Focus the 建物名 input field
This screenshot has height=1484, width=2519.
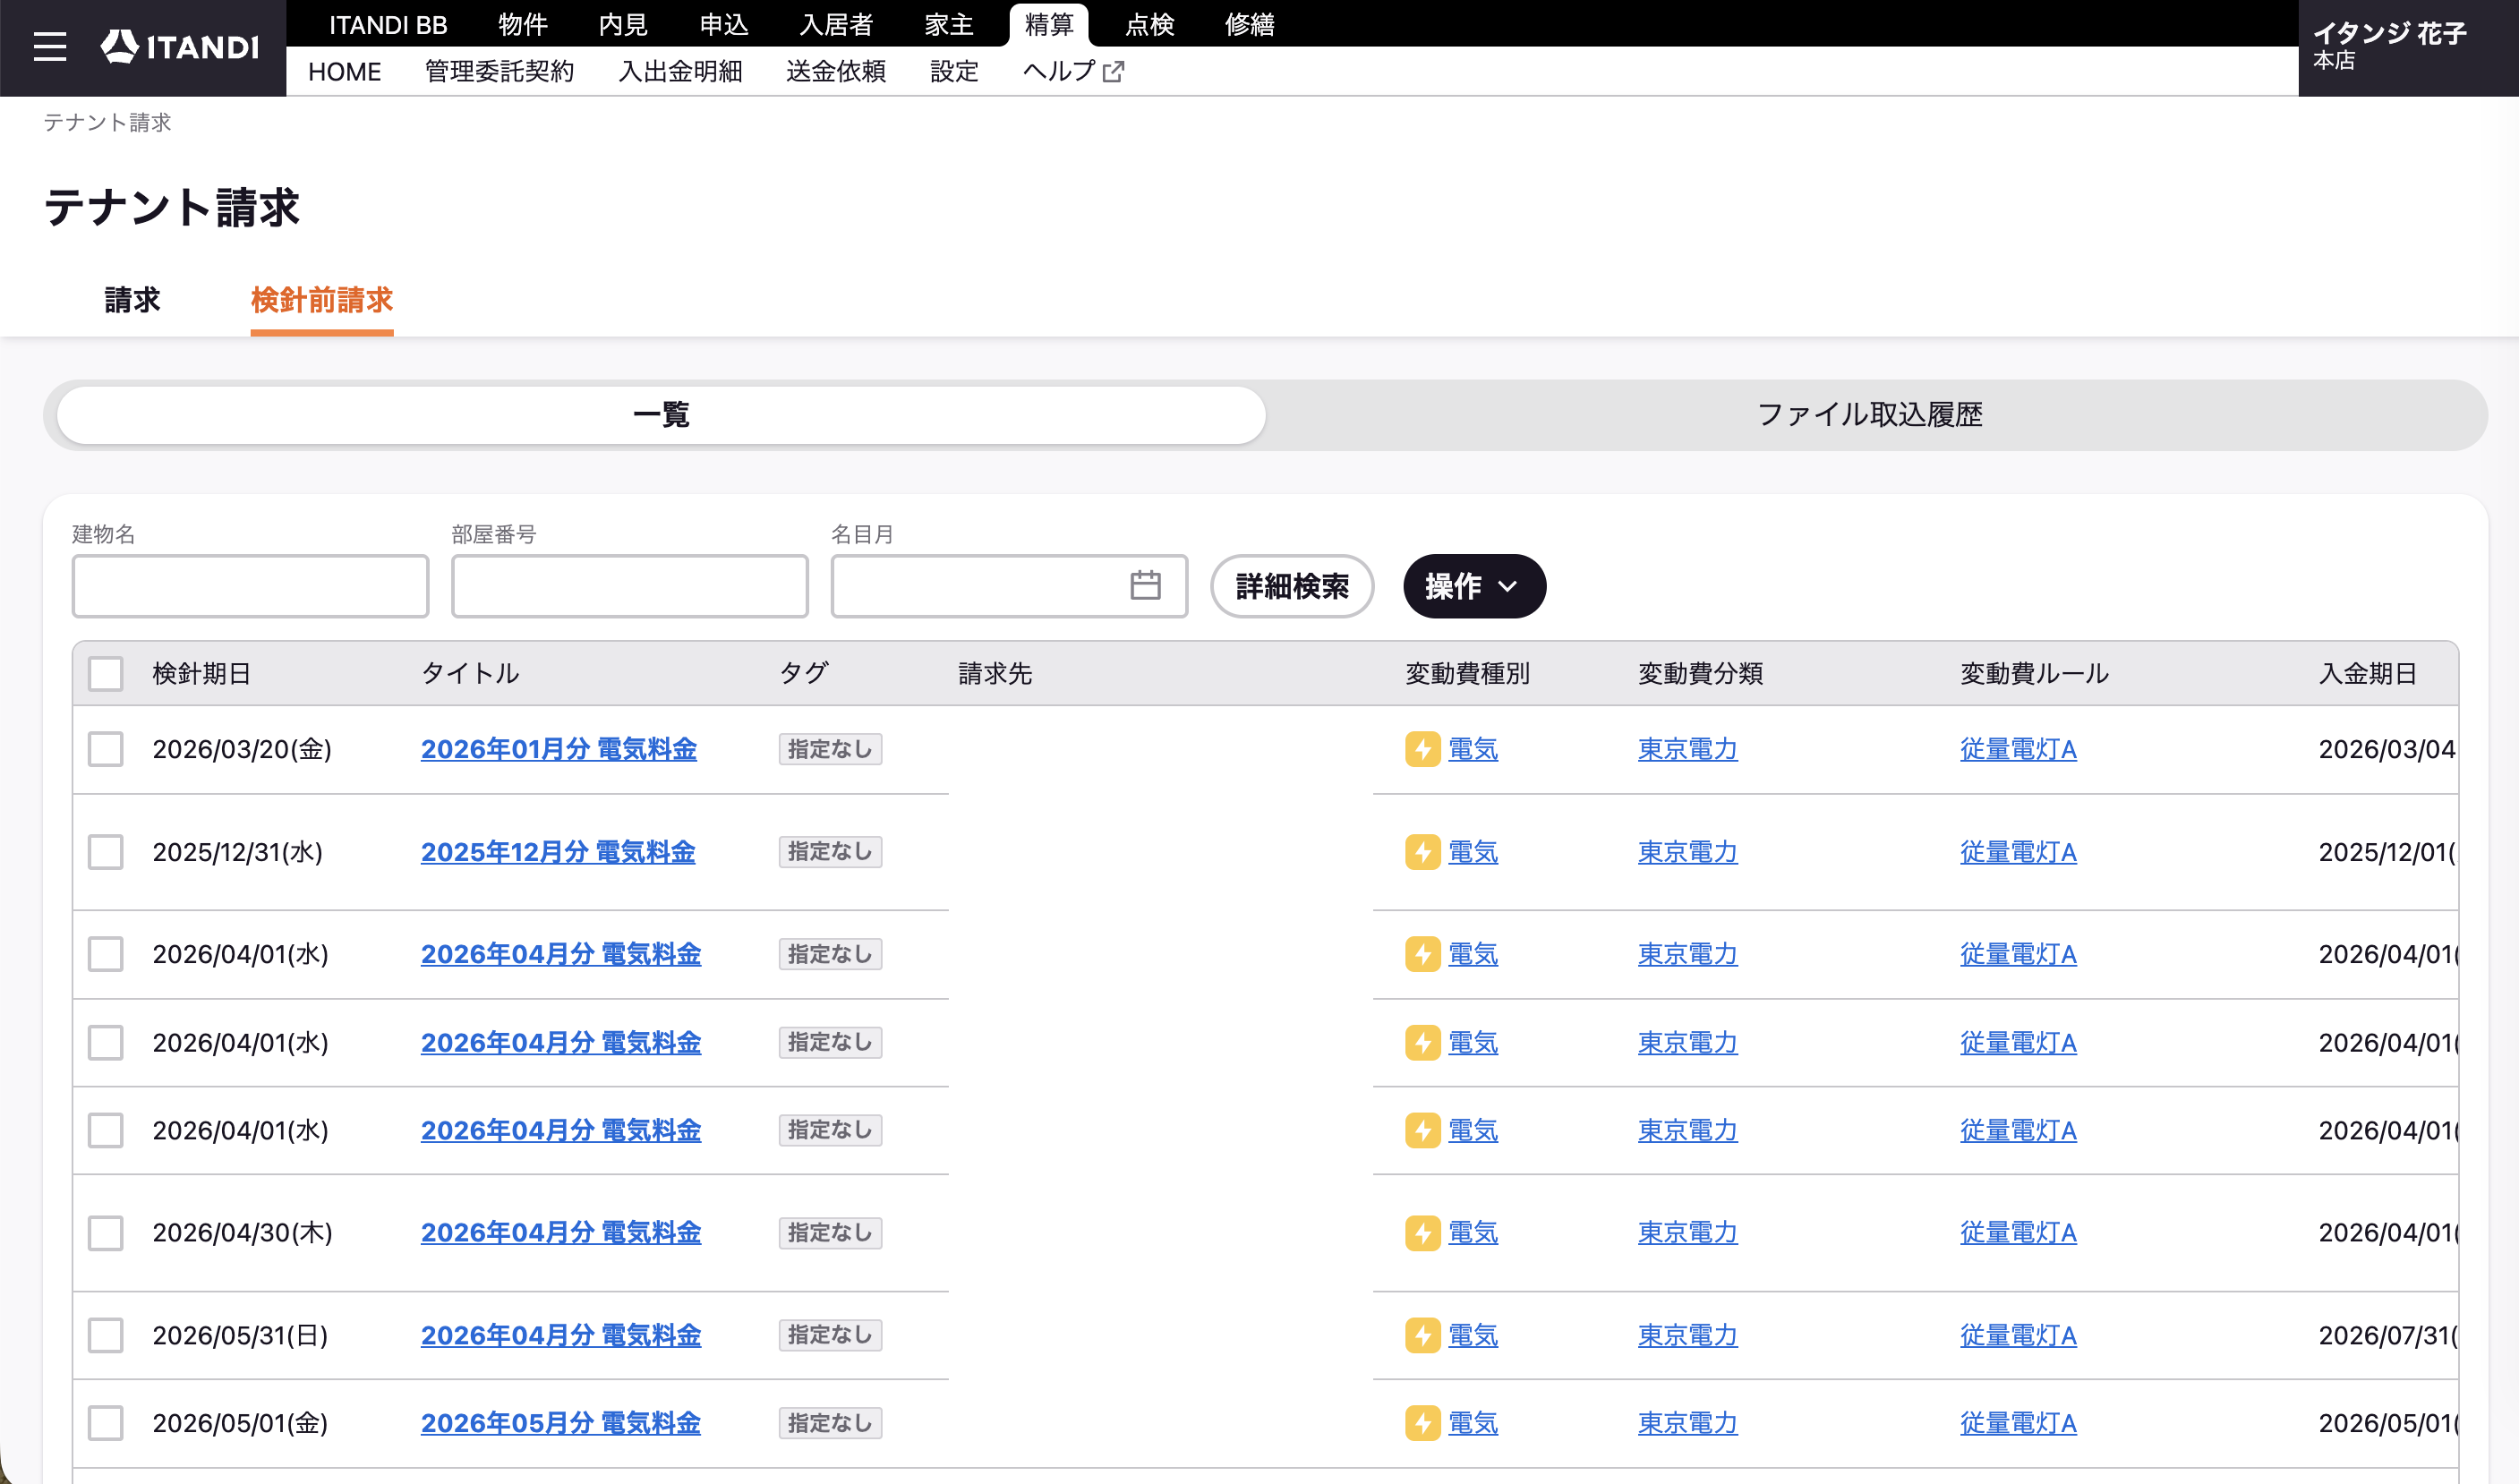coord(250,586)
